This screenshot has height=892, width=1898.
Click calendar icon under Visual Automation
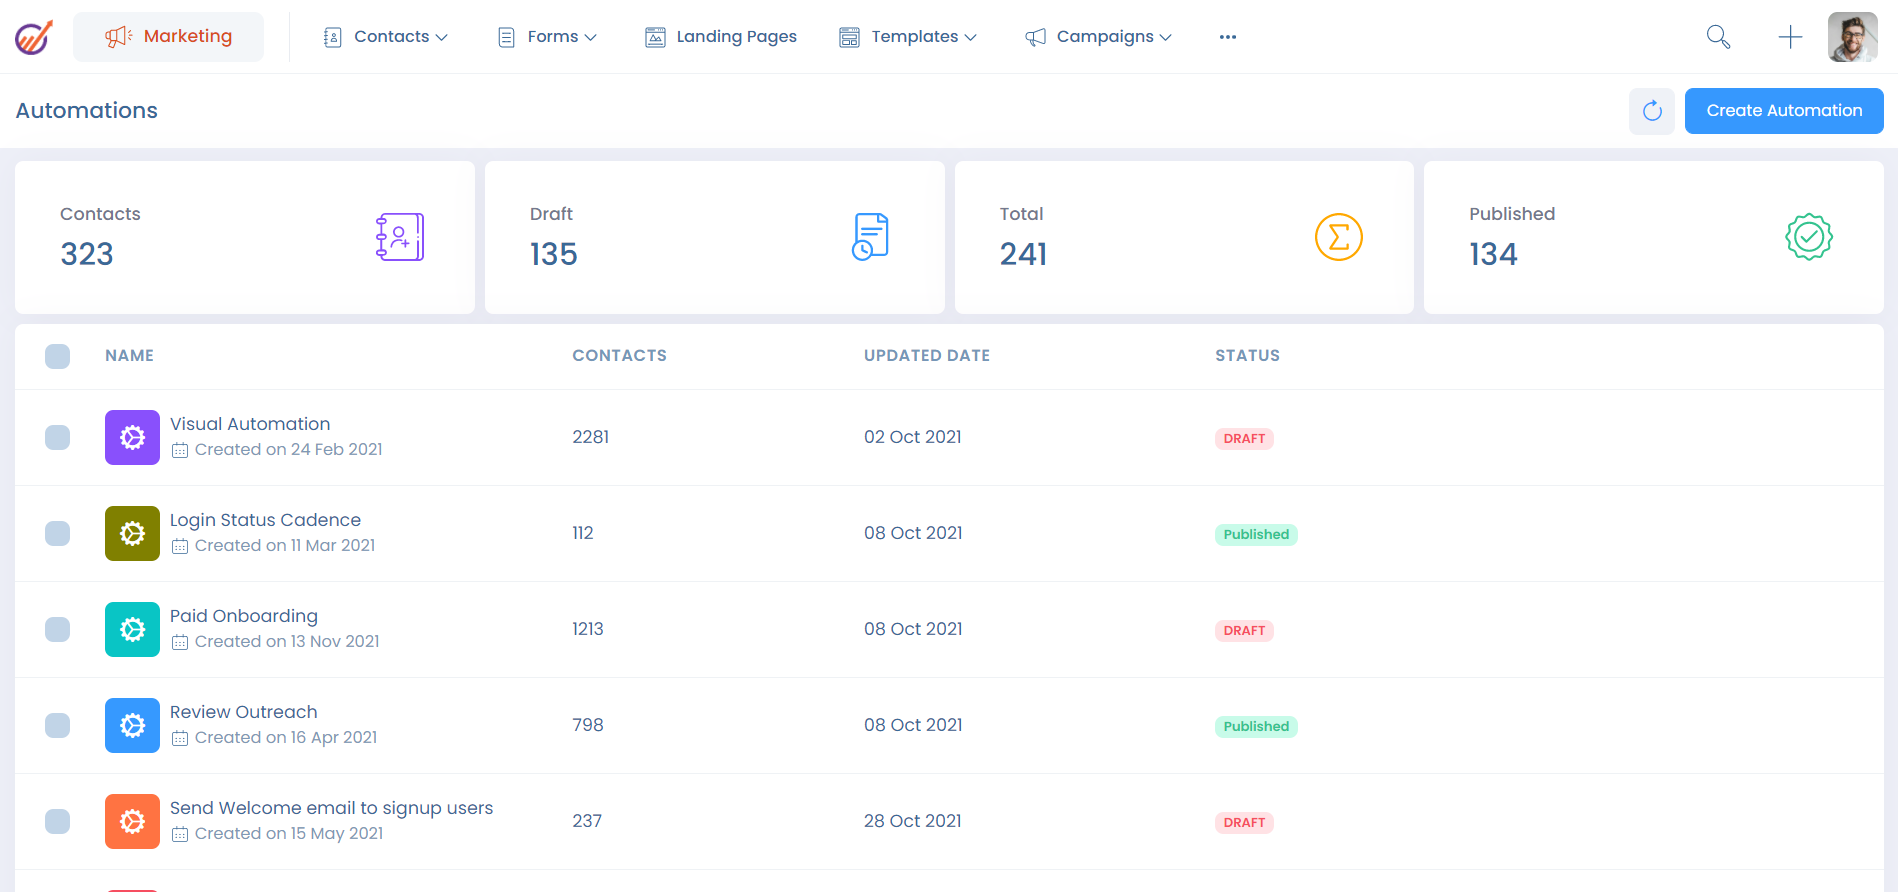pyautogui.click(x=180, y=451)
